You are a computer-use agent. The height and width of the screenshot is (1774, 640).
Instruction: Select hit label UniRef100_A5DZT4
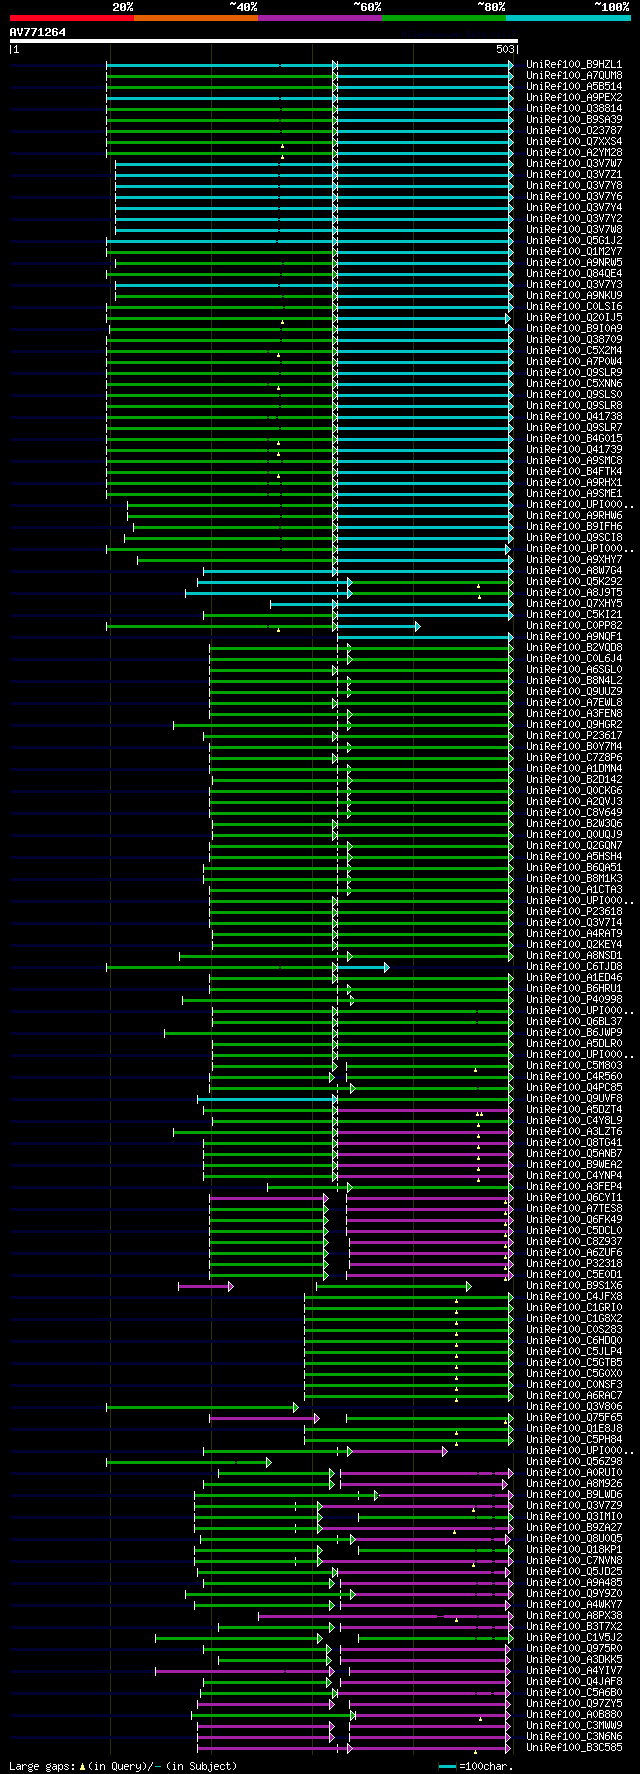pyautogui.click(x=574, y=1110)
